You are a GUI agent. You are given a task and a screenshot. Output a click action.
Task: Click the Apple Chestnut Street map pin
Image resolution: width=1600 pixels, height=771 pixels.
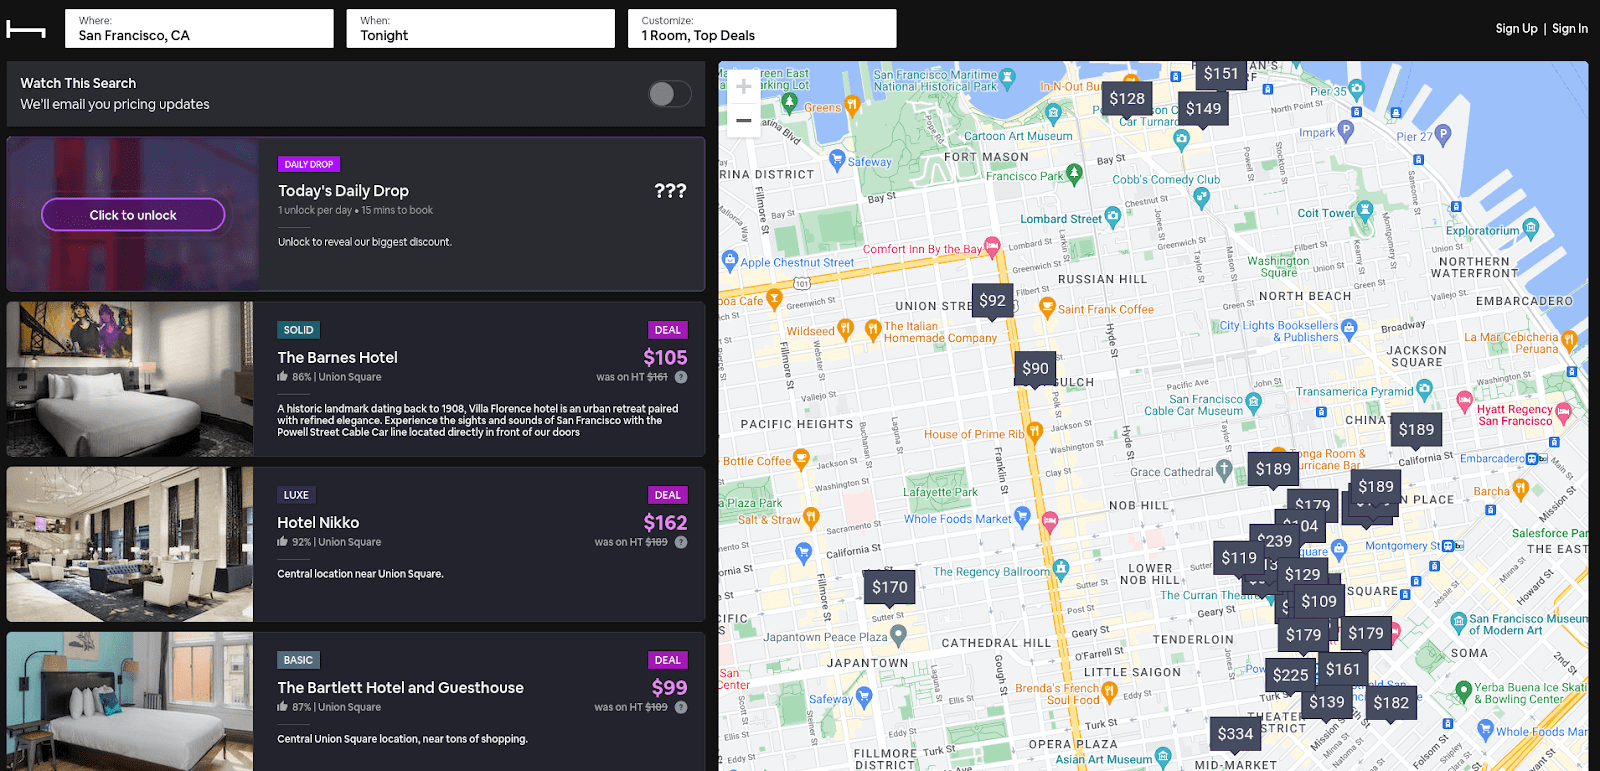coord(730,261)
